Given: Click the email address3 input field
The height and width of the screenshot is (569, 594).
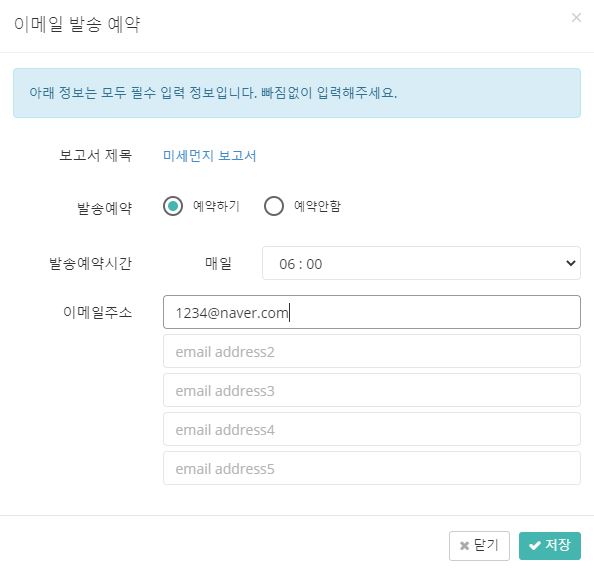Looking at the screenshot, I should (x=372, y=390).
